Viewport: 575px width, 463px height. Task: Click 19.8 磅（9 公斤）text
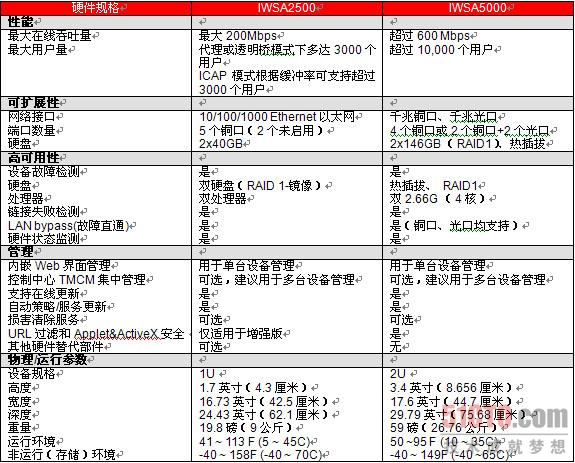(x=246, y=428)
